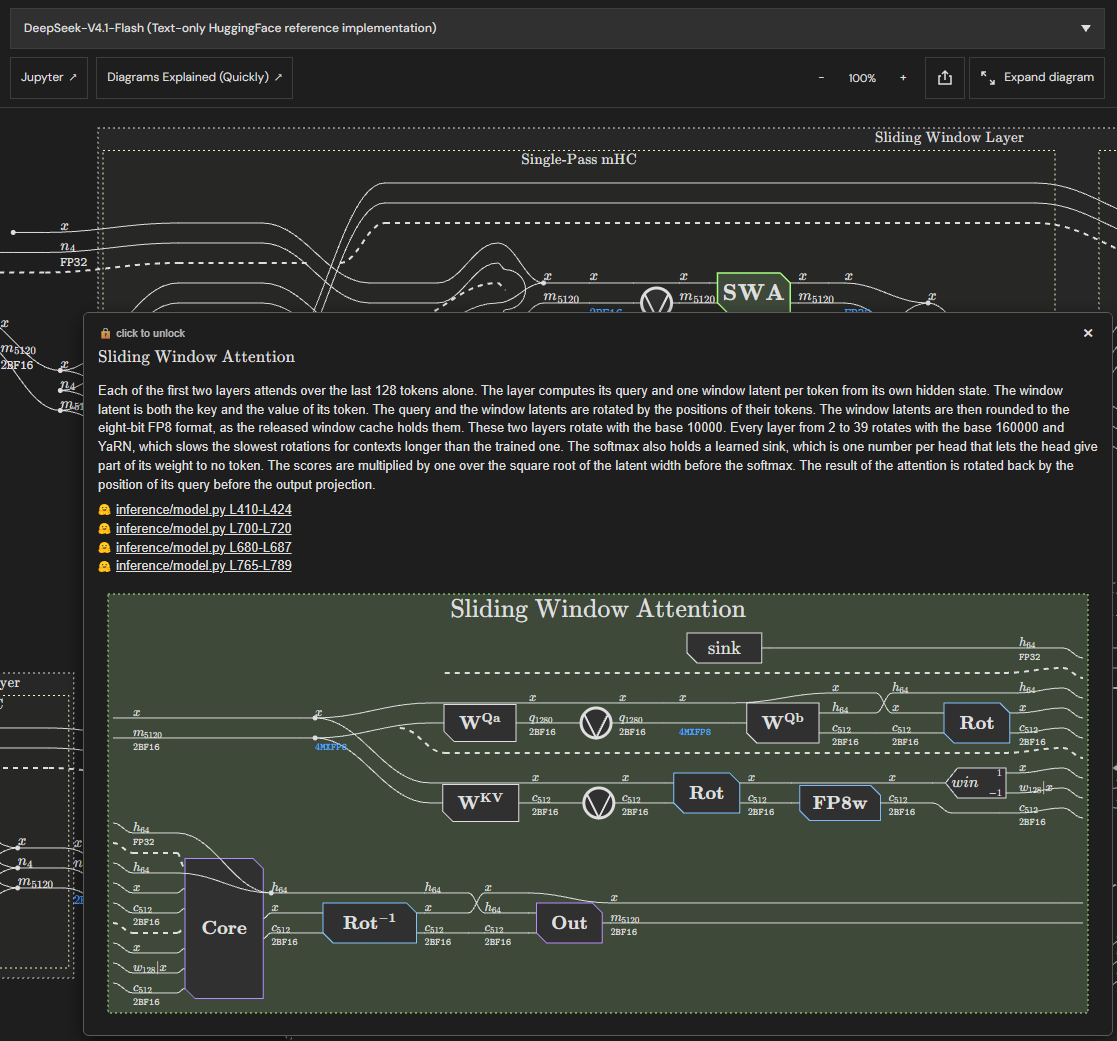This screenshot has width=1117, height=1041.
Task: Click the 100% zoom level value
Action: tap(862, 78)
